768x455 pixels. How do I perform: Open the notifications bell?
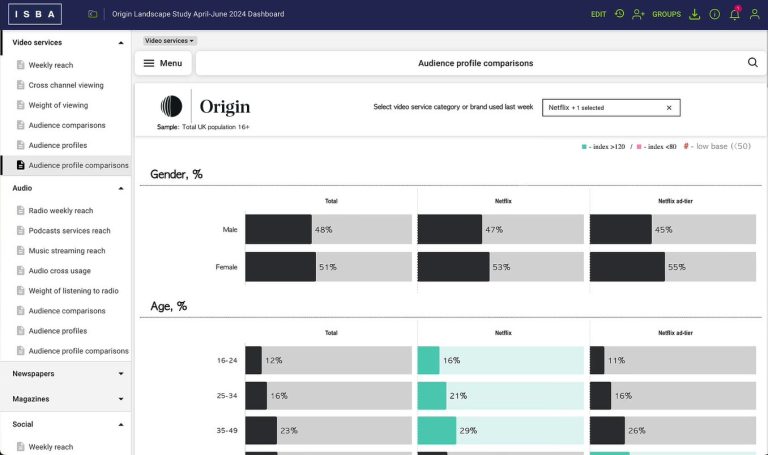click(x=735, y=14)
